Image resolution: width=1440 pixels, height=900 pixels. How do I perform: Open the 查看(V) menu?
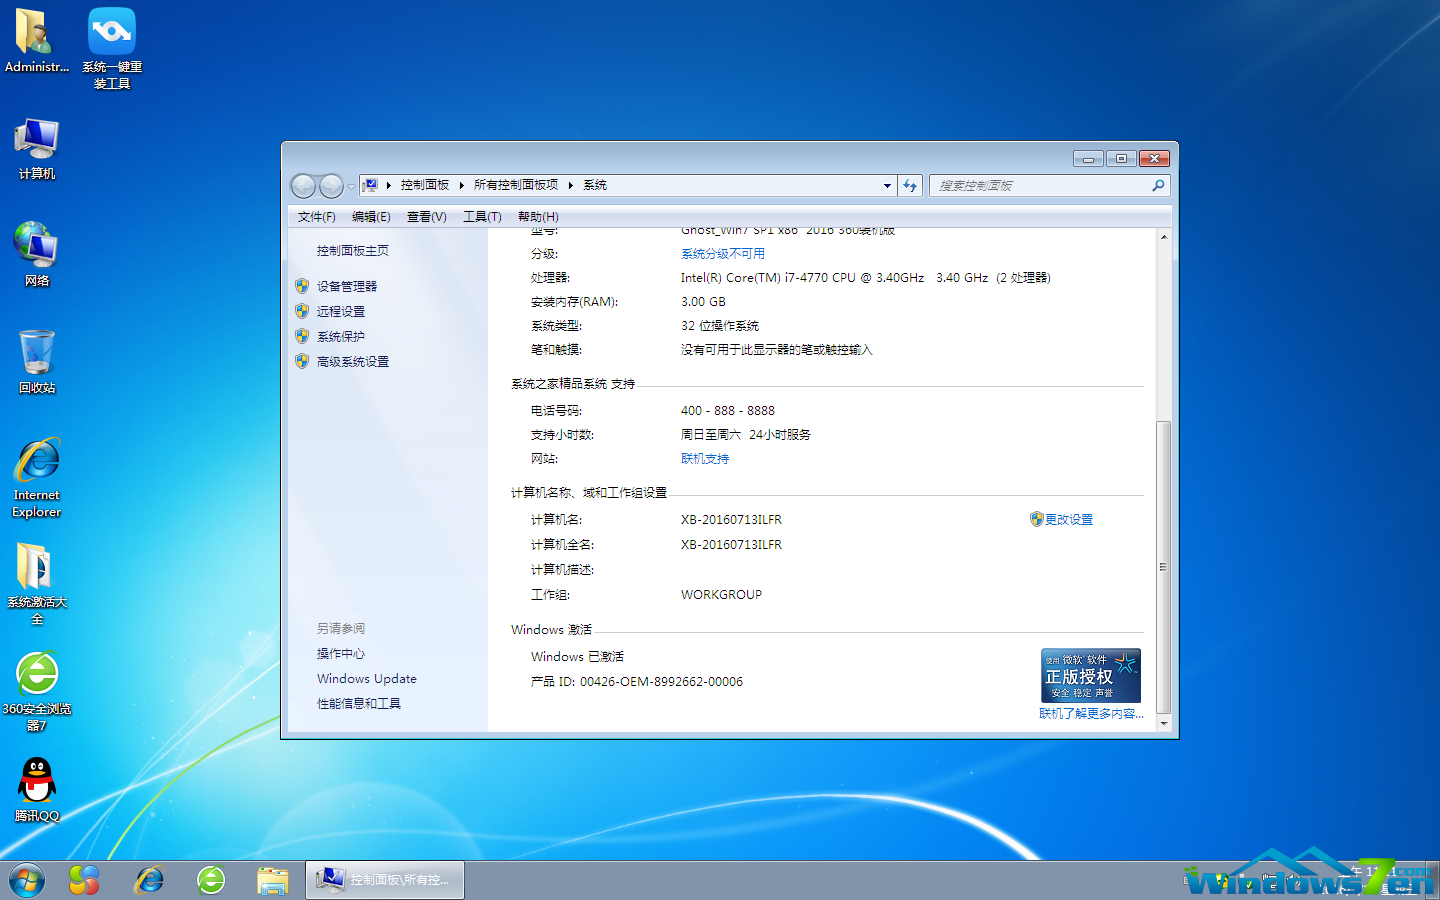coord(426,216)
